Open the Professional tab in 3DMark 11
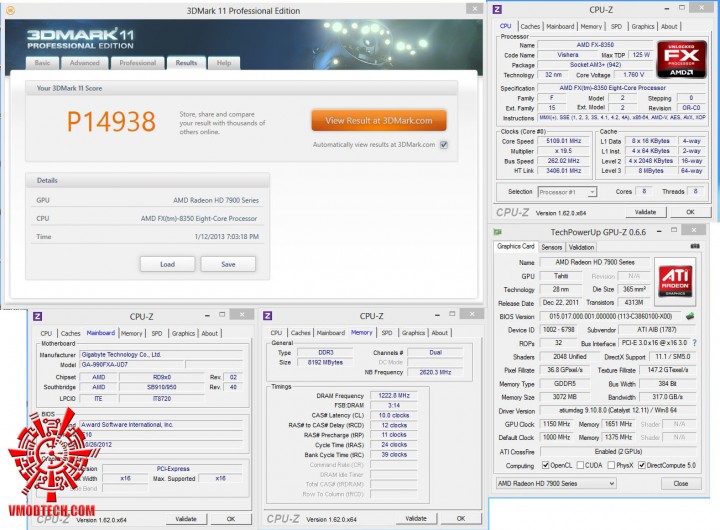This screenshot has width=720, height=530. point(137,63)
